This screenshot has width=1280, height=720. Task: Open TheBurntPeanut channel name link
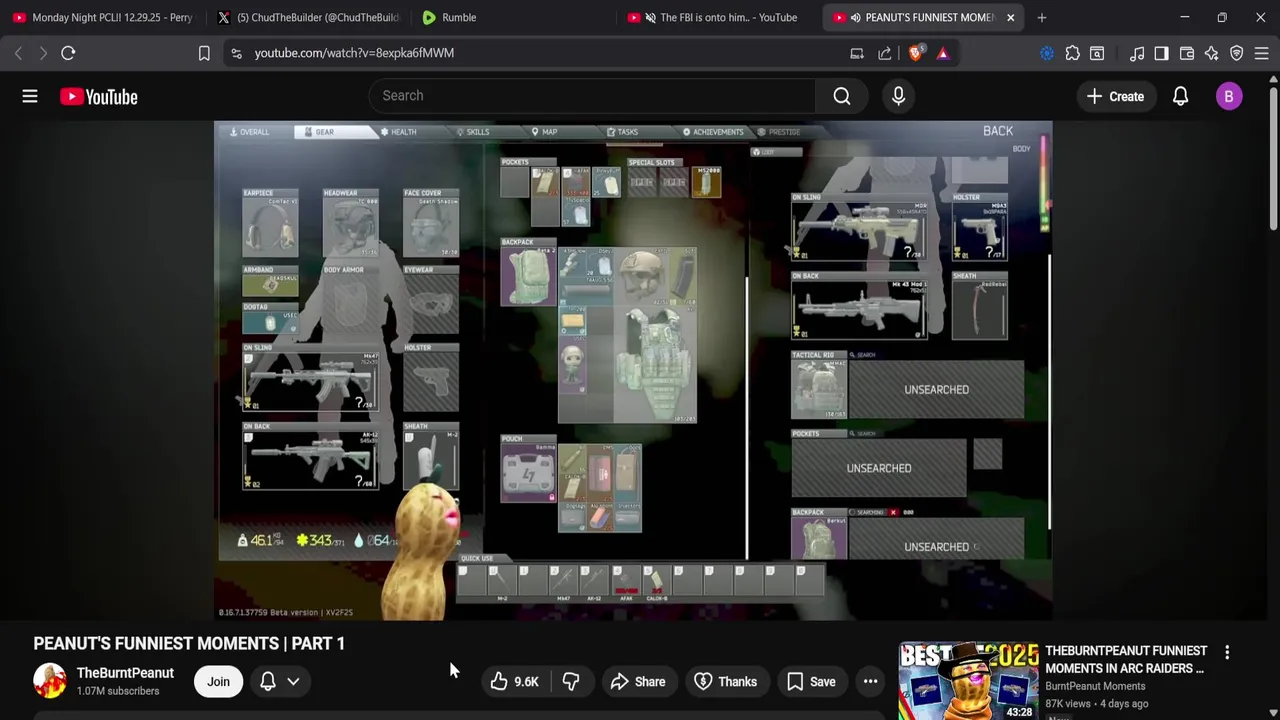point(125,673)
